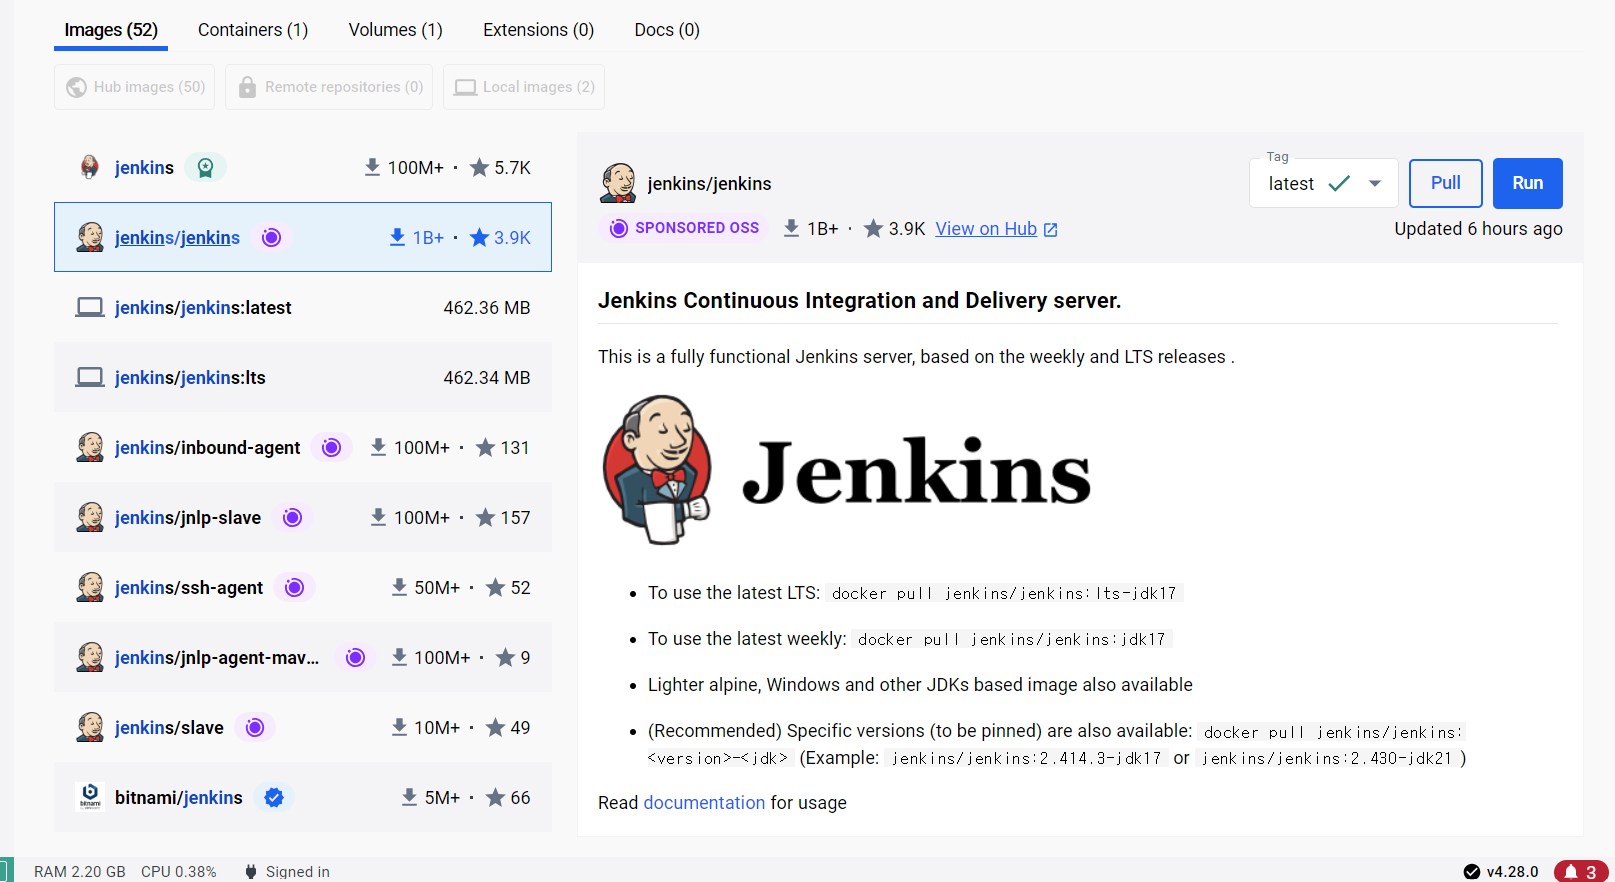The height and width of the screenshot is (882, 1615).
Task: Click the notifications bell showing 3
Action: tap(1581, 872)
